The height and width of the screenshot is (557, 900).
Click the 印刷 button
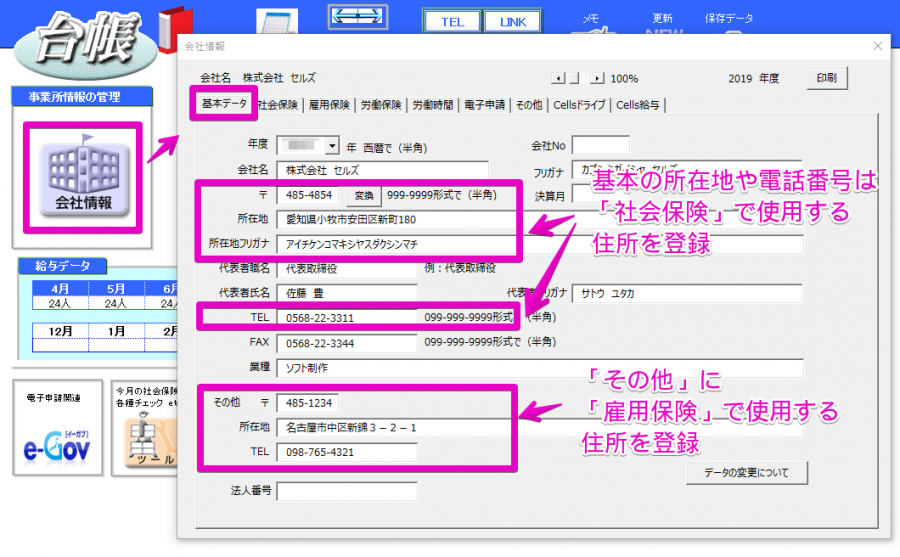pos(827,78)
